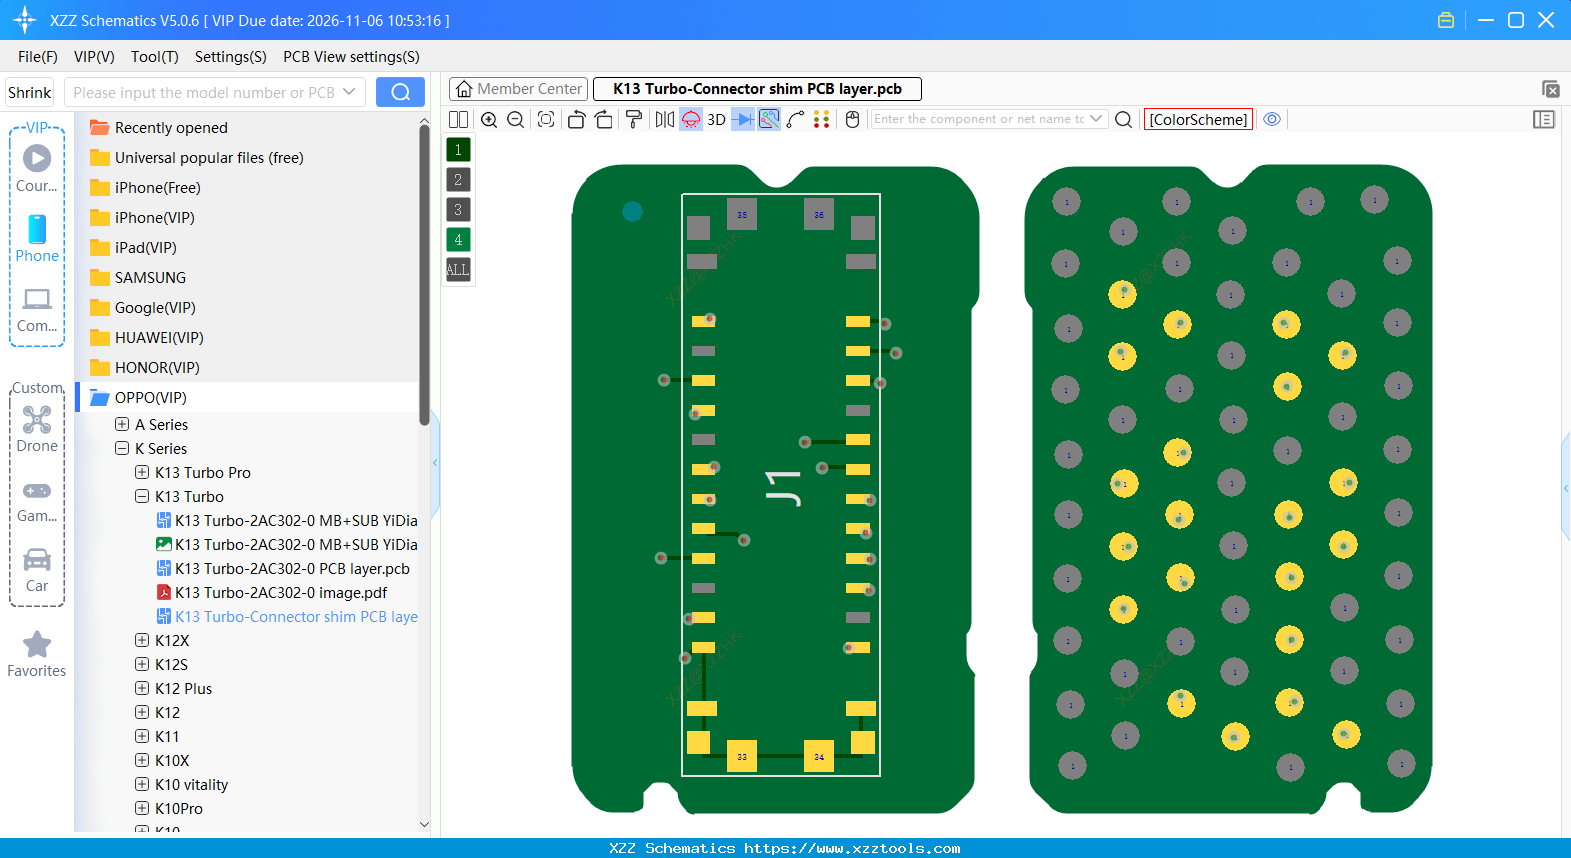The width and height of the screenshot is (1571, 858).
Task: Select the paint roller tool
Action: point(634,119)
